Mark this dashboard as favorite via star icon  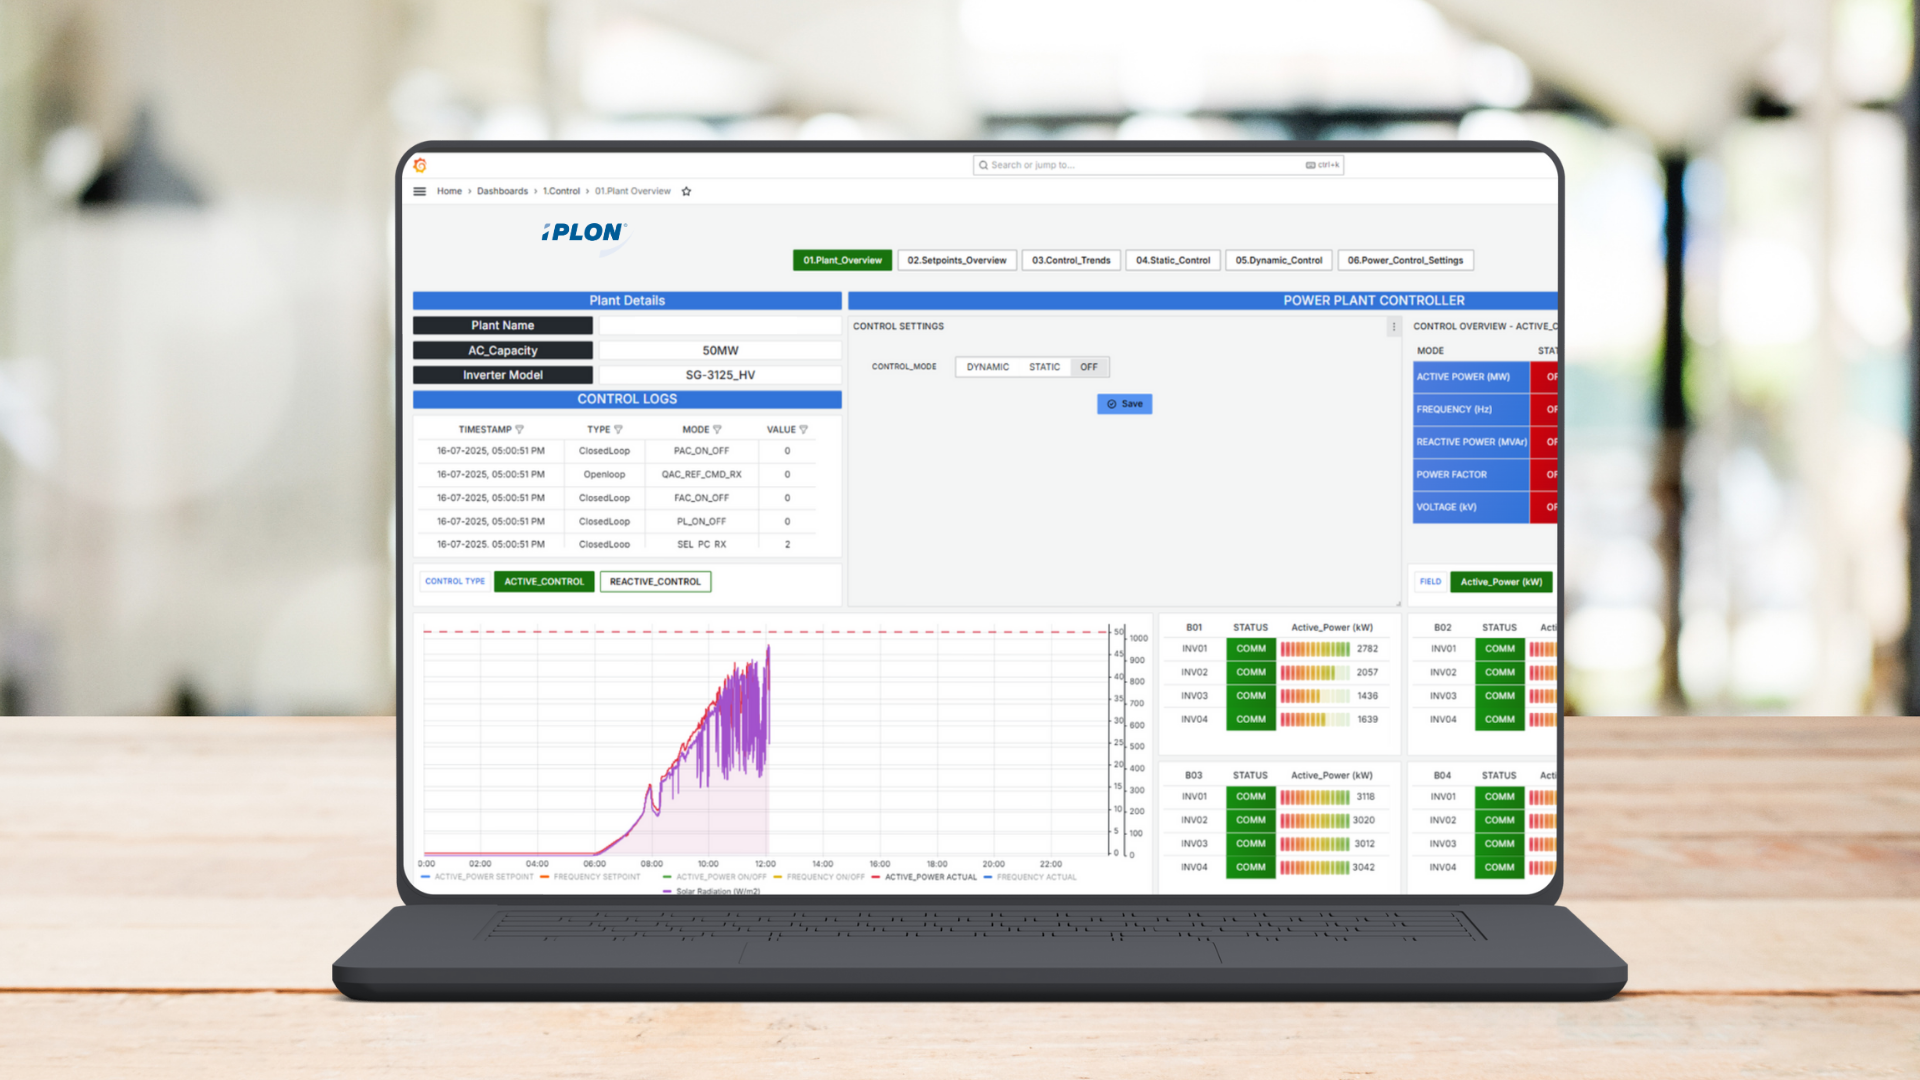pos(686,190)
